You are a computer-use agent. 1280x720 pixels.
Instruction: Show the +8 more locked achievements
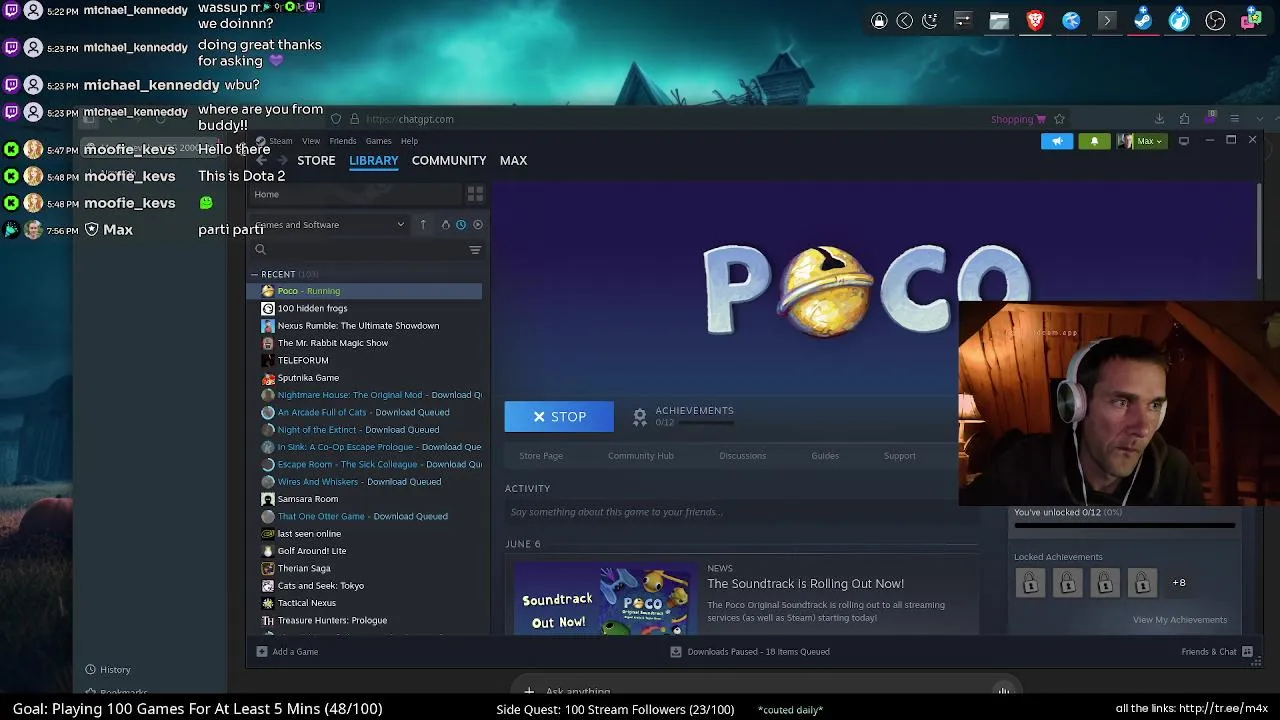pyautogui.click(x=1179, y=583)
